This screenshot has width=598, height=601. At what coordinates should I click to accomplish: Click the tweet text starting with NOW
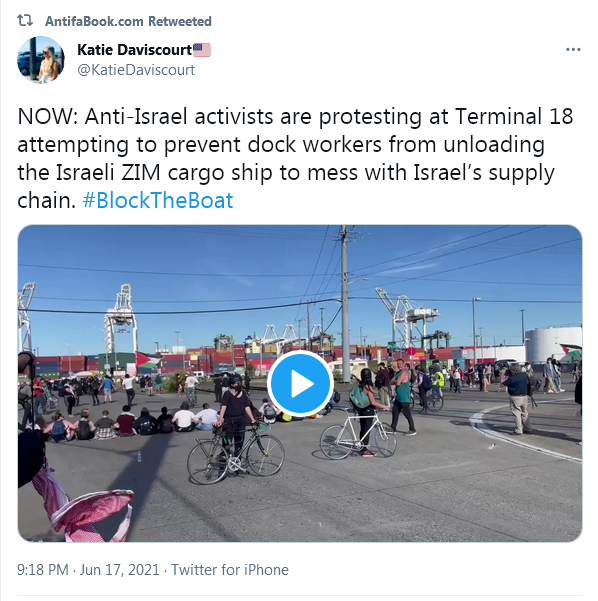(295, 158)
